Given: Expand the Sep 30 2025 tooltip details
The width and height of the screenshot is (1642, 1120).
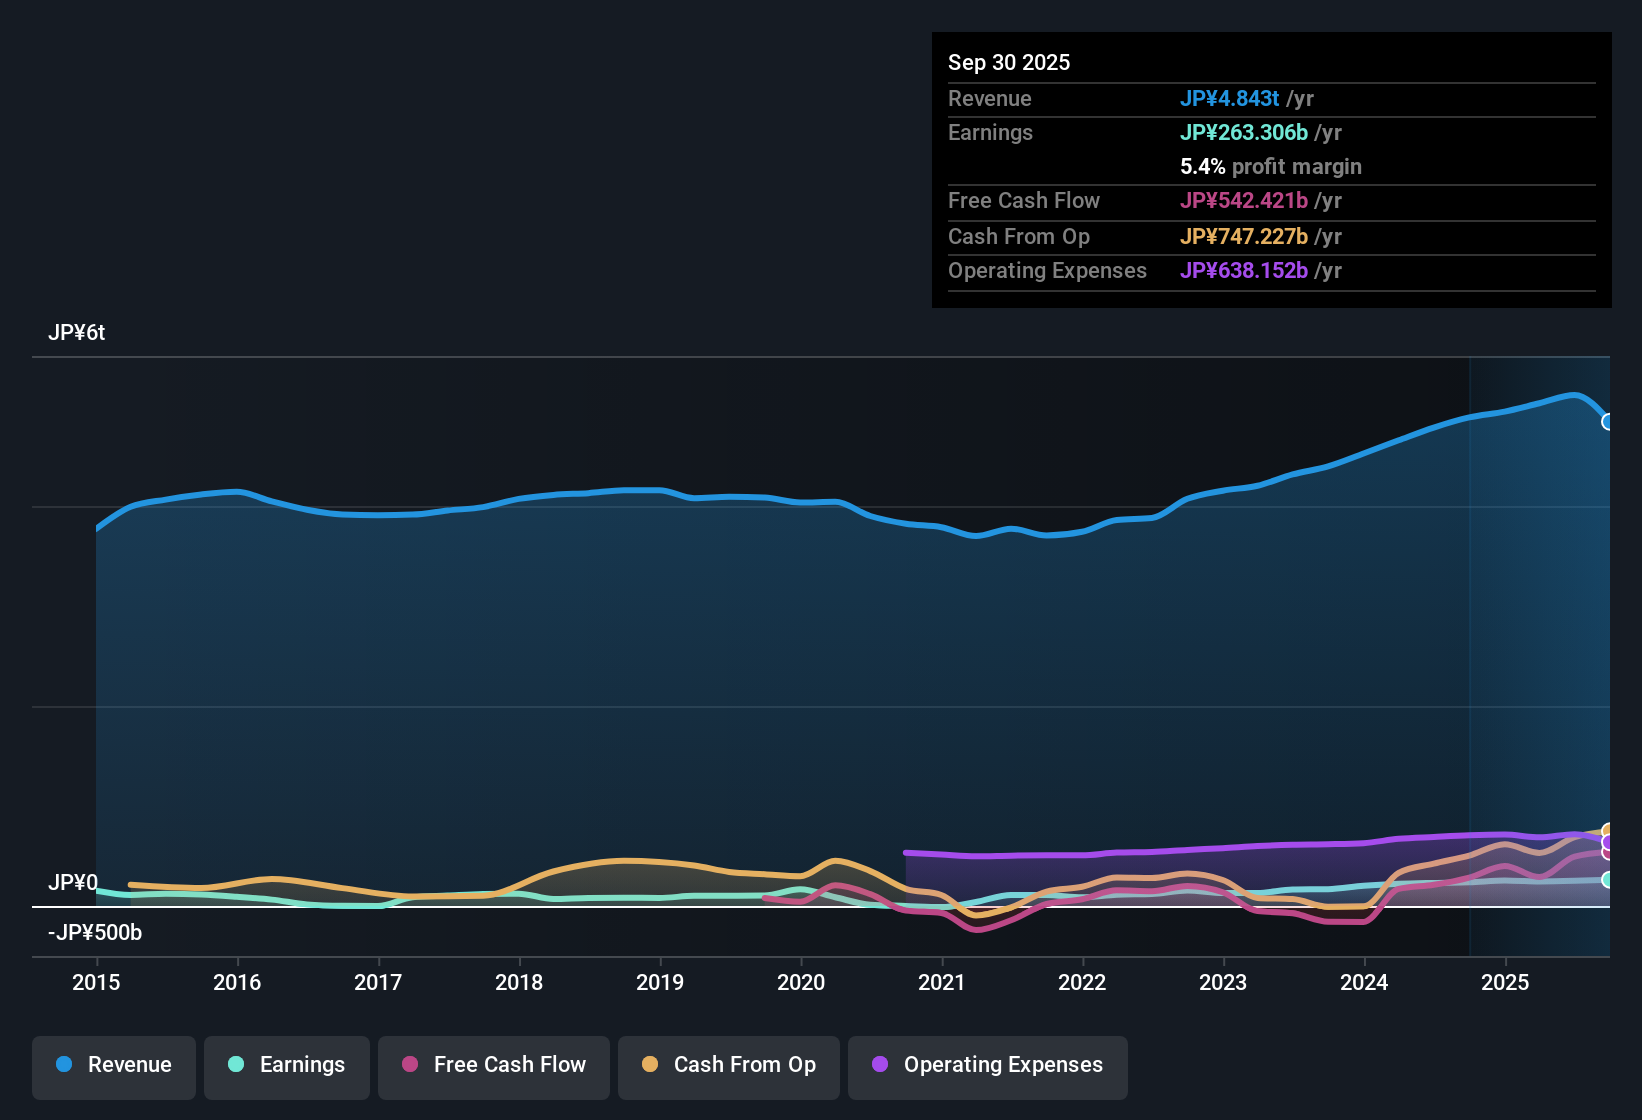Looking at the screenshot, I should tap(1009, 62).
